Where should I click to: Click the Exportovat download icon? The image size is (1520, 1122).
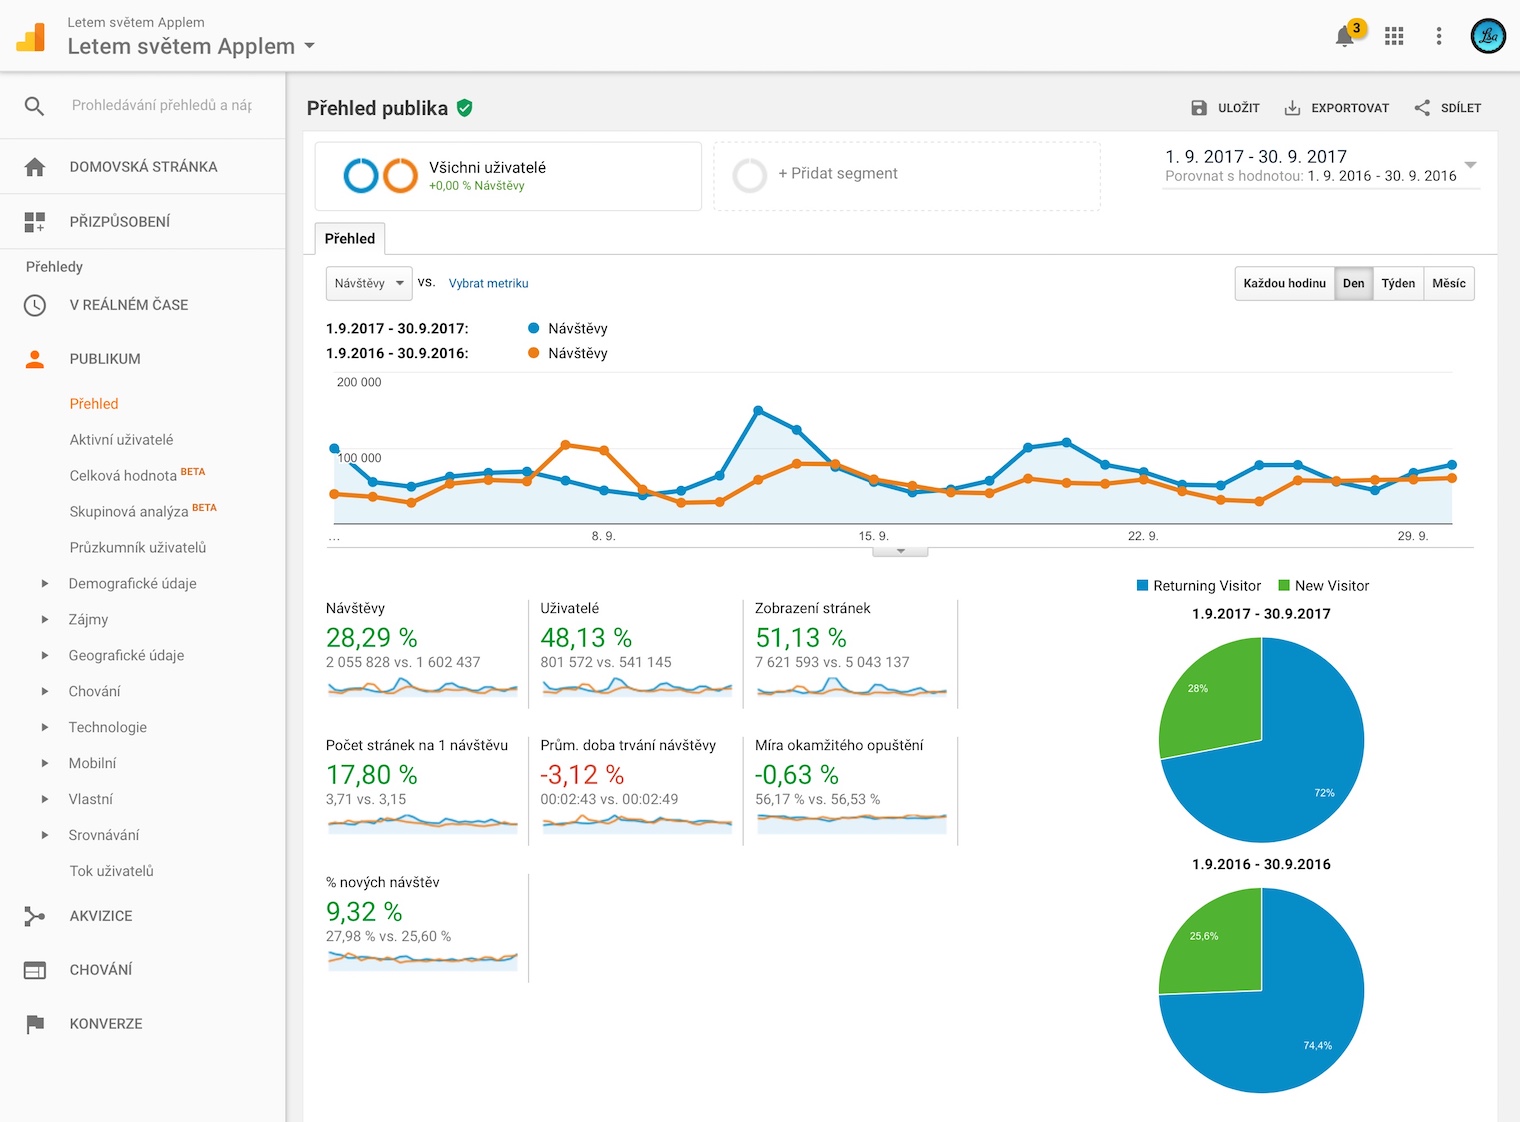click(1292, 108)
